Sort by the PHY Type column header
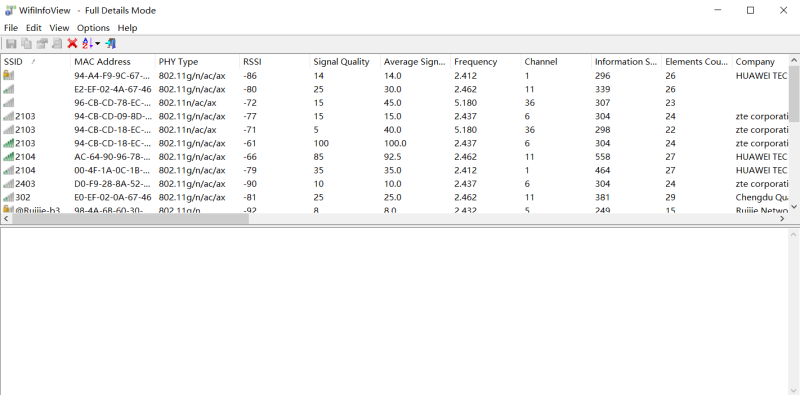The image size is (800, 395). [197, 62]
